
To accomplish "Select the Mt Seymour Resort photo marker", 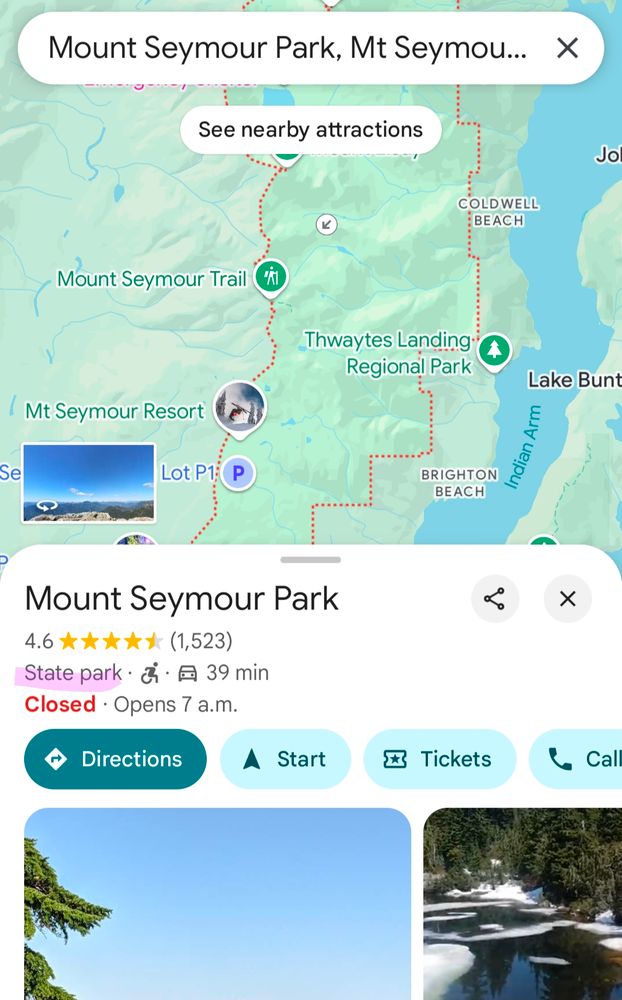I will [240, 405].
